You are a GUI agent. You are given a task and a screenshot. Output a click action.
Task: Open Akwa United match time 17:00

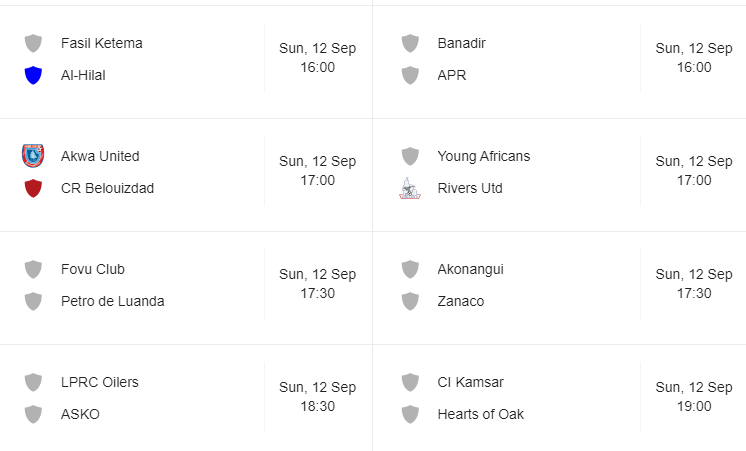[317, 181]
